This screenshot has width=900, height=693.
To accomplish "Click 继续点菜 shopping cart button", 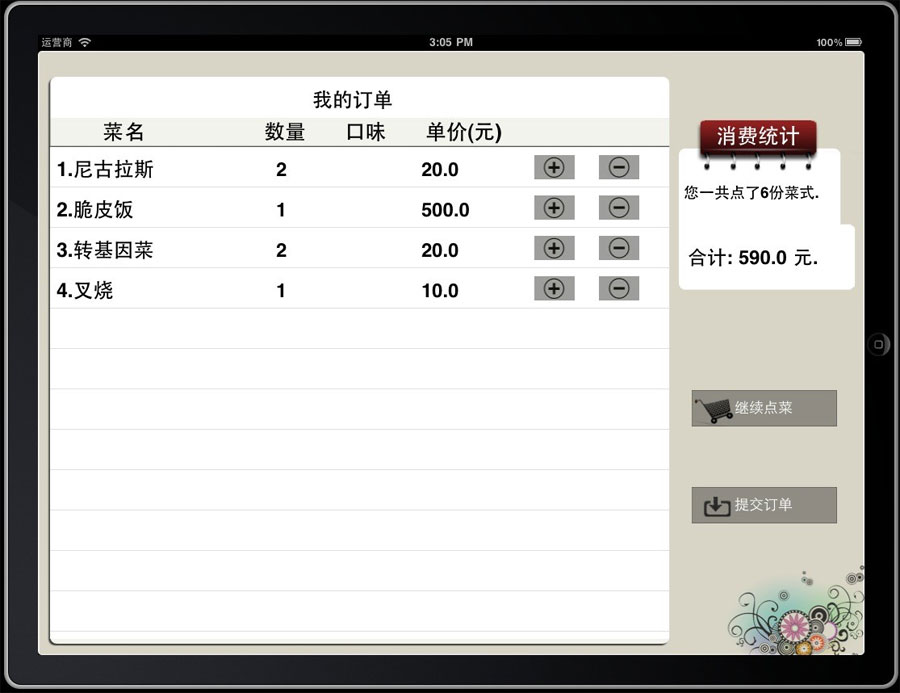I will click(764, 408).
